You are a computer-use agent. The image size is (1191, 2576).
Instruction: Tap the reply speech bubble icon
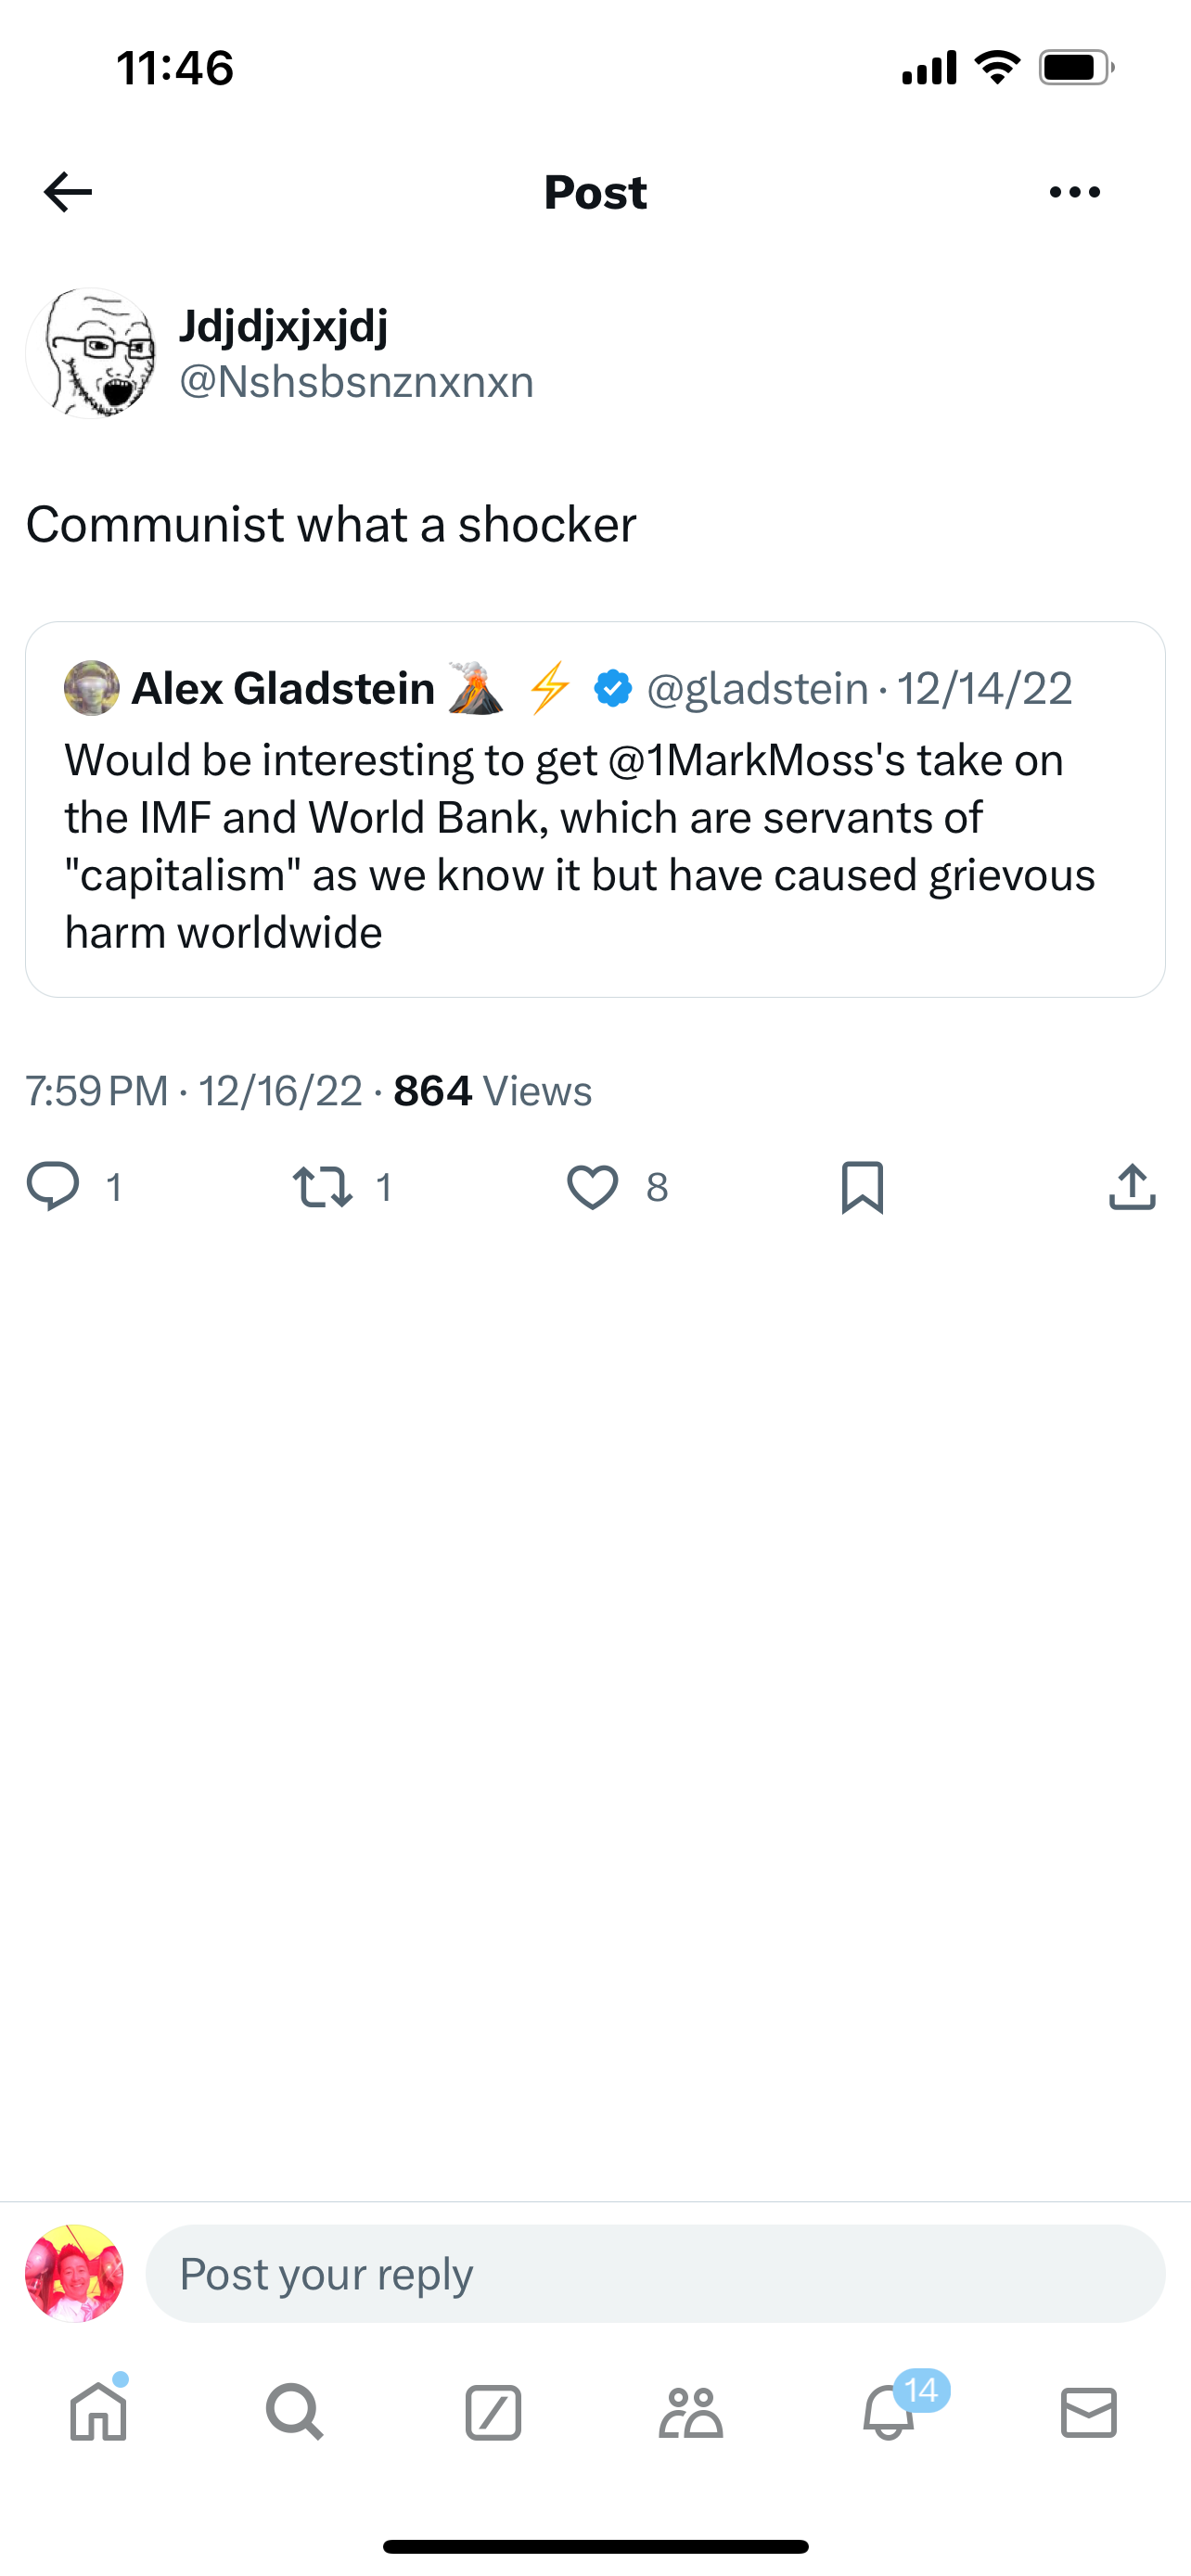click(x=52, y=1187)
